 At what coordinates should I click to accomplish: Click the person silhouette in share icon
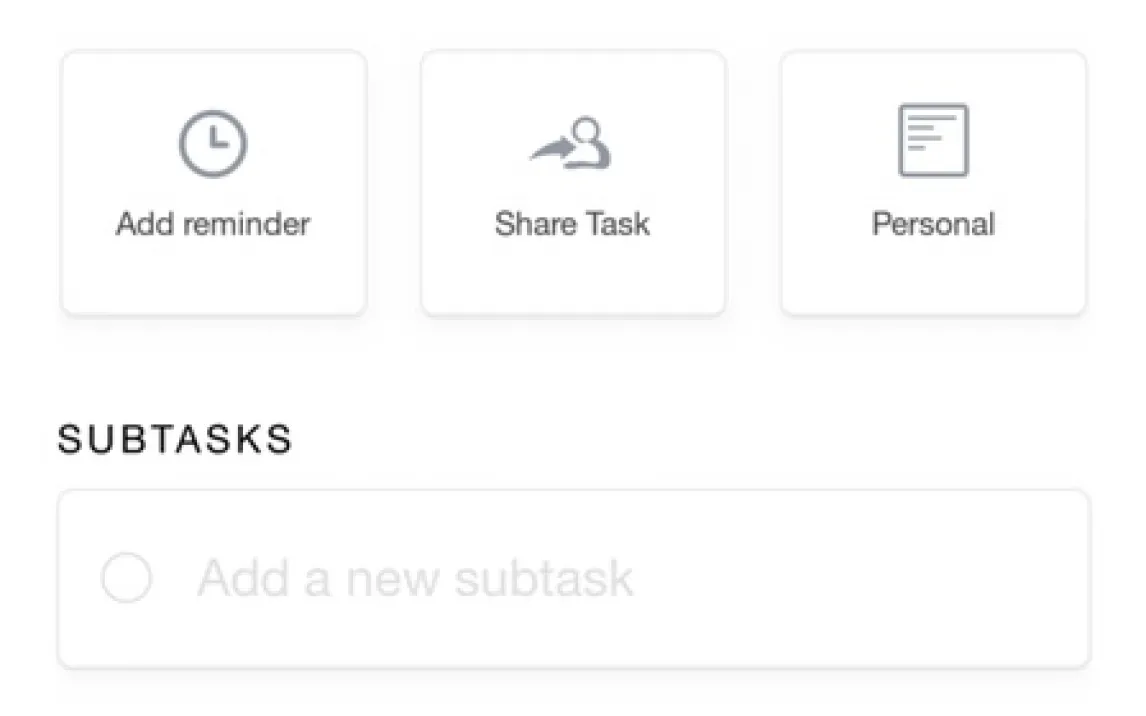point(589,143)
